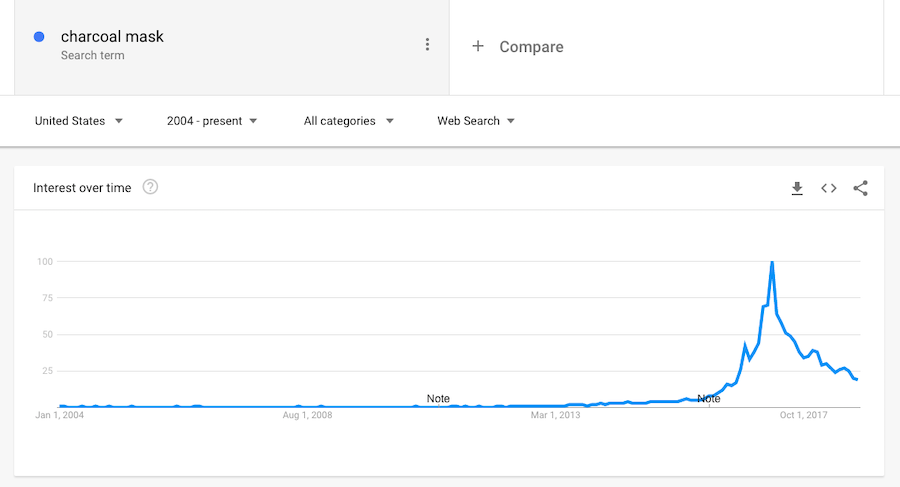
Task: Click the plus icon to add comparison
Action: click(x=478, y=46)
